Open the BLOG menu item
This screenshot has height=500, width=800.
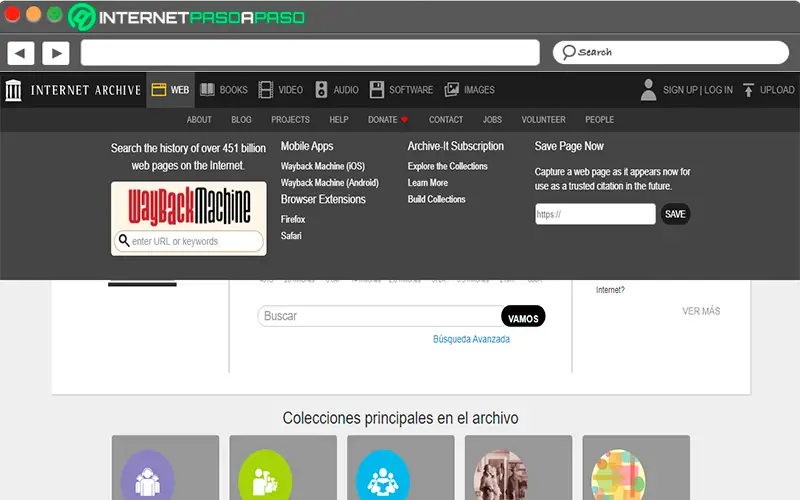[x=241, y=119]
